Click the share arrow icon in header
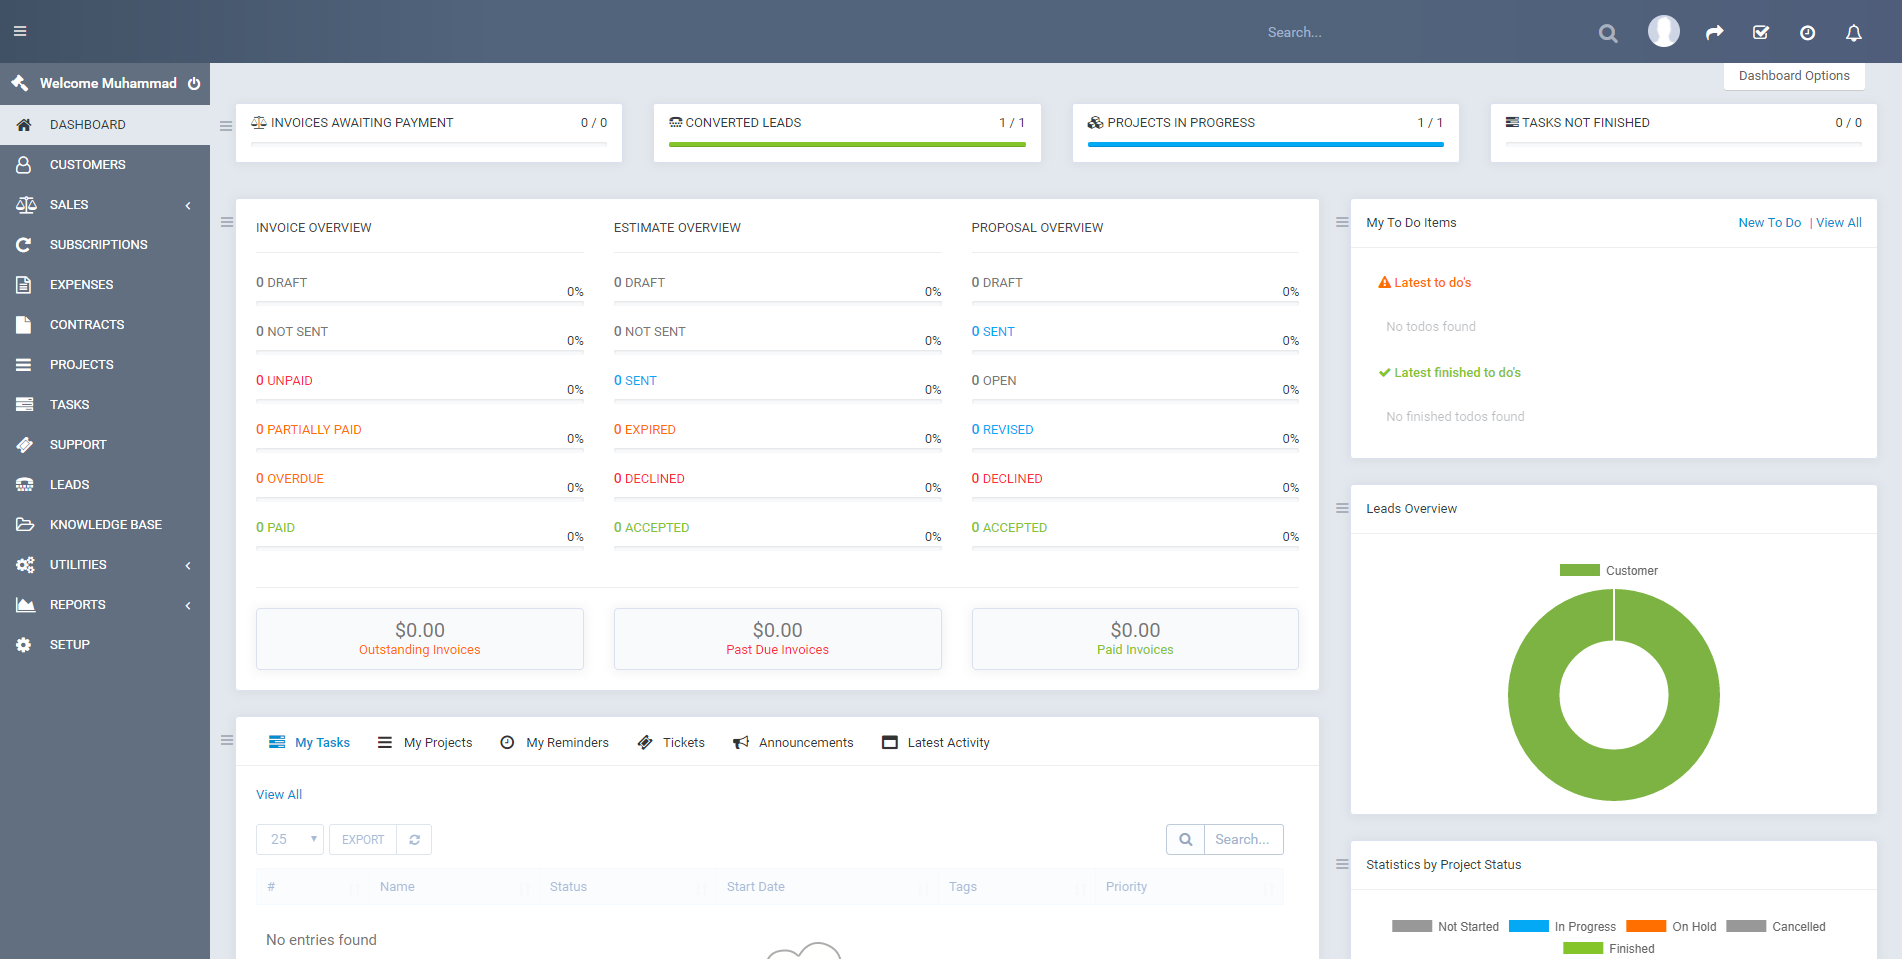1902x959 pixels. 1714,33
